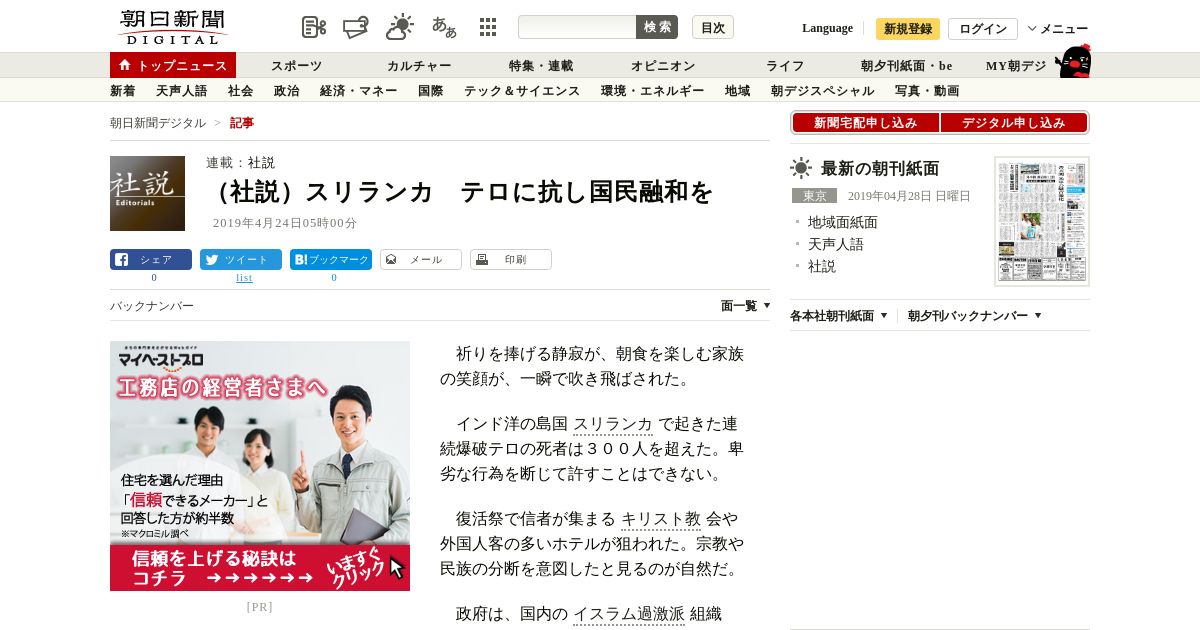Open the tweet list link
This screenshot has width=1200, height=630.
pos(244,277)
